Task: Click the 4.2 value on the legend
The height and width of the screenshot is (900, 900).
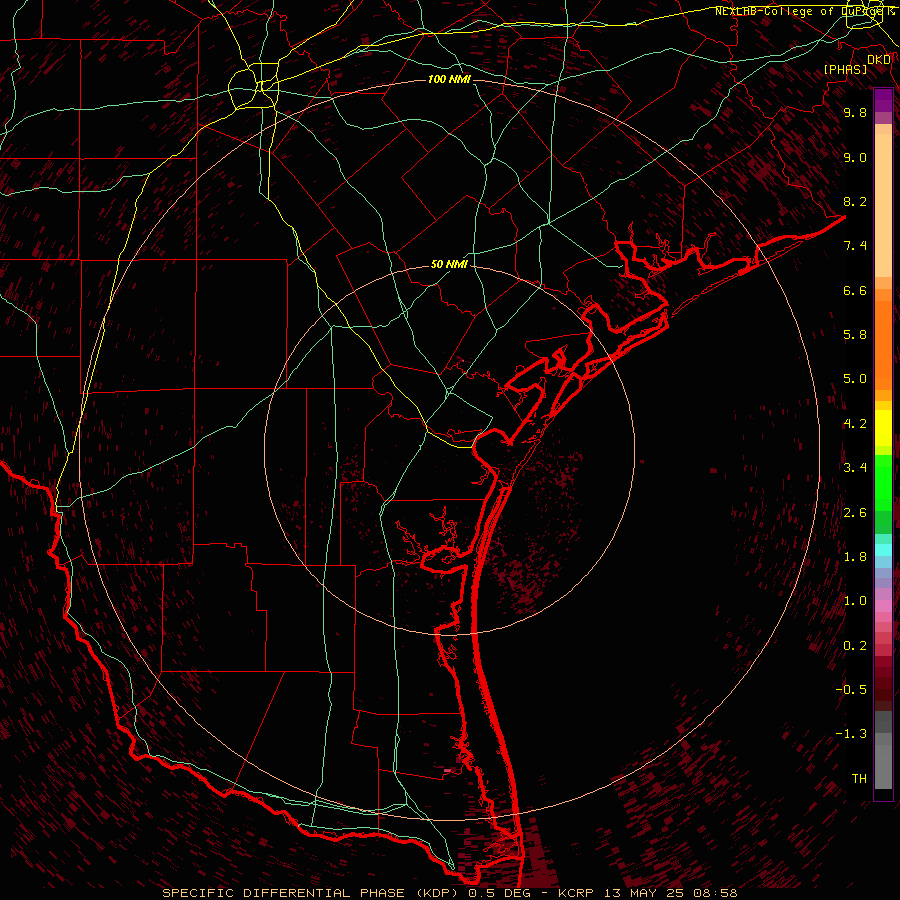Action: point(855,424)
